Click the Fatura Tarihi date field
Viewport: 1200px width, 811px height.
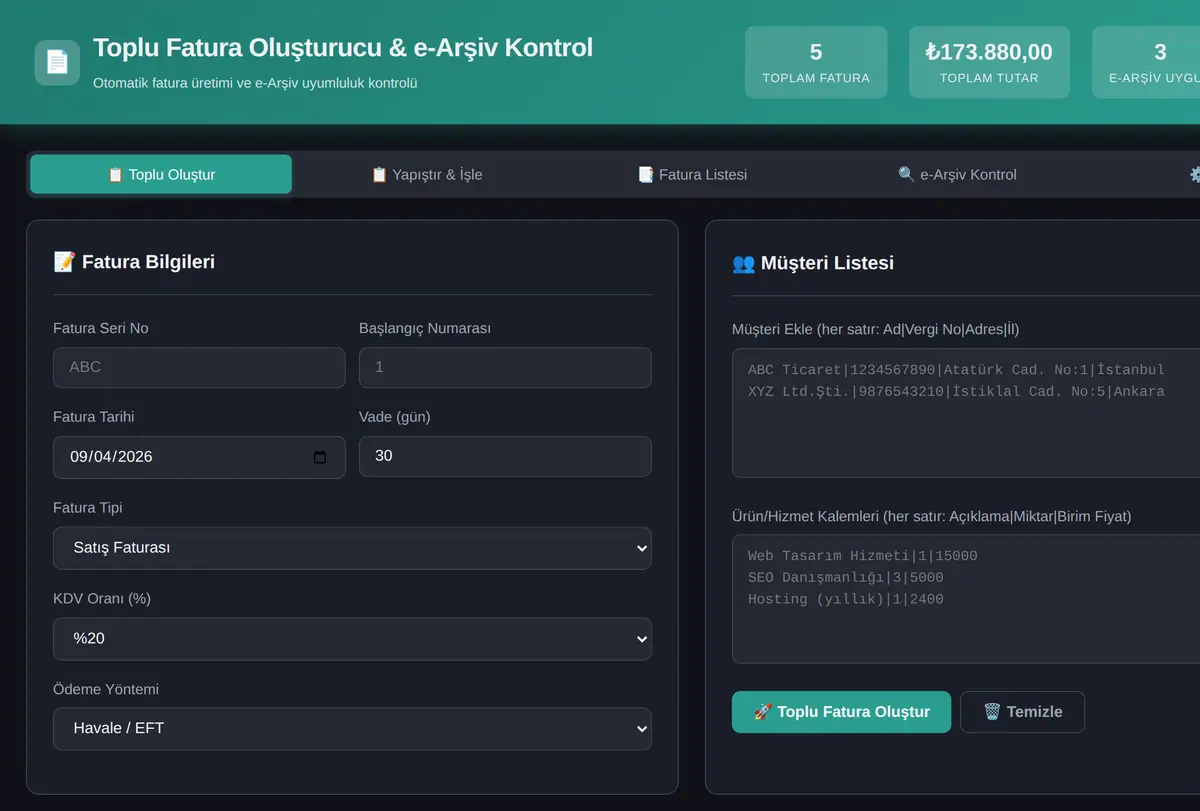[199, 457]
